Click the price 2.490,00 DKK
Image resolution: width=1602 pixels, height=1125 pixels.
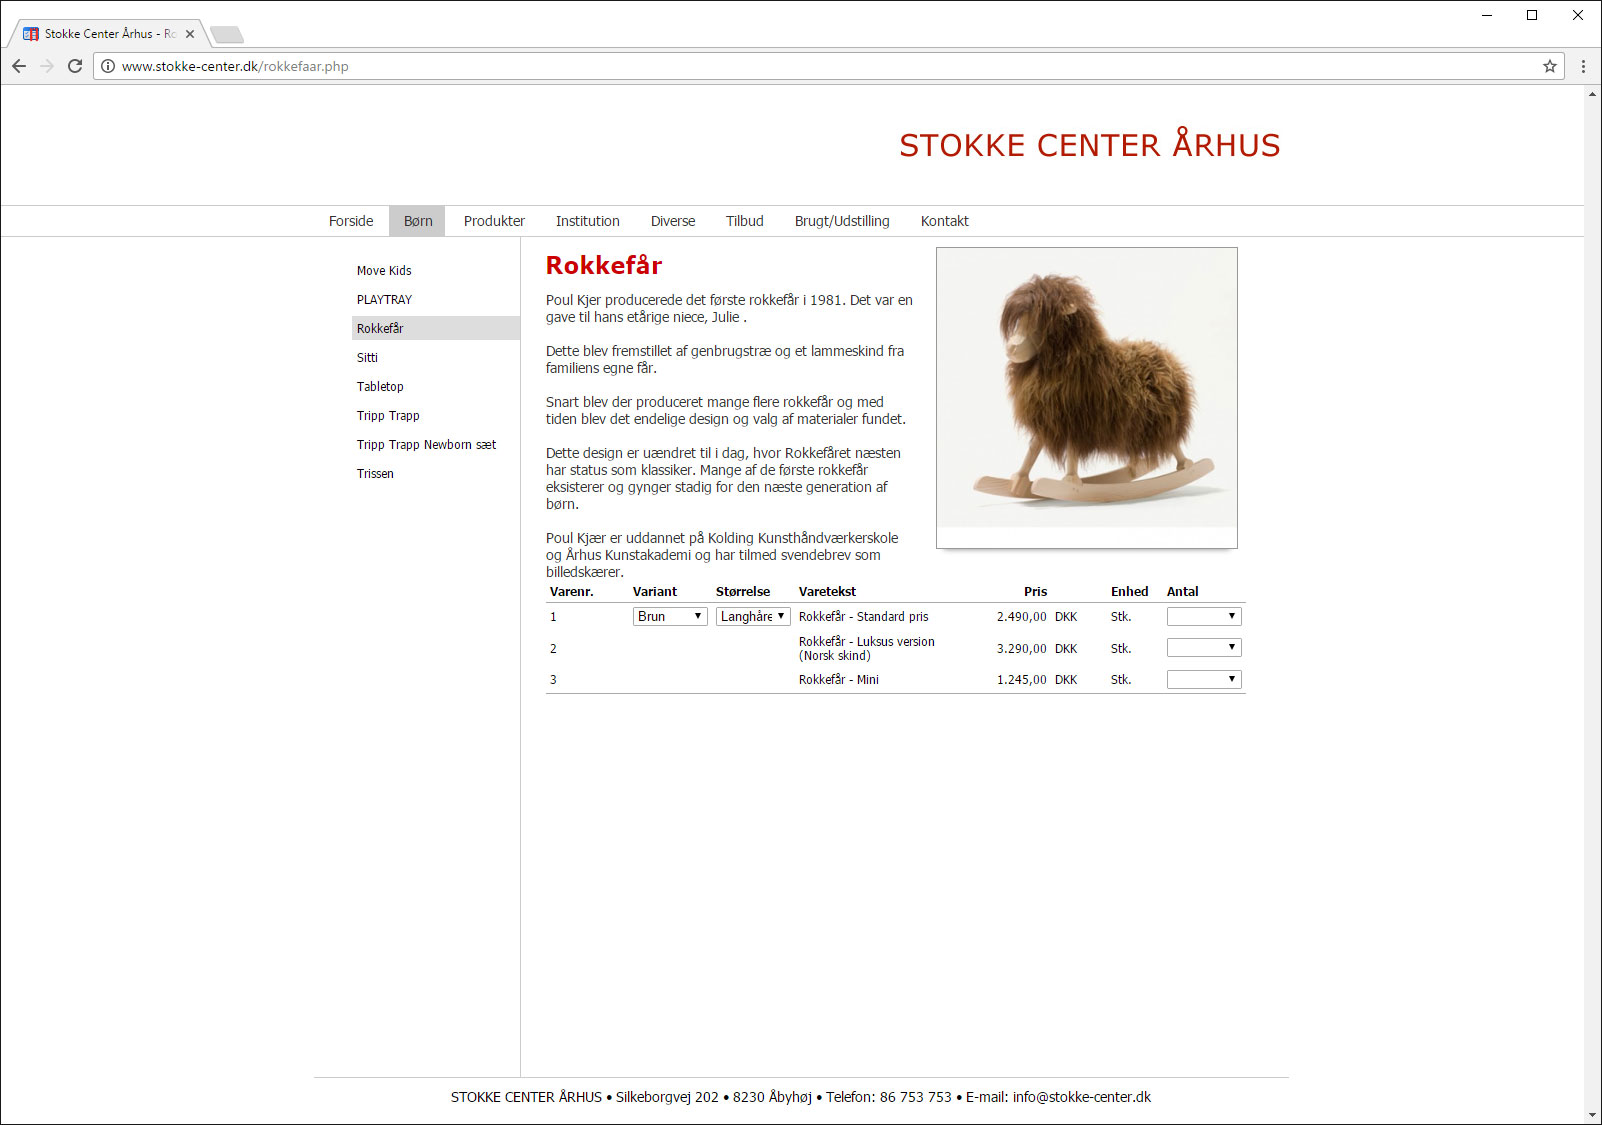coord(1037,617)
